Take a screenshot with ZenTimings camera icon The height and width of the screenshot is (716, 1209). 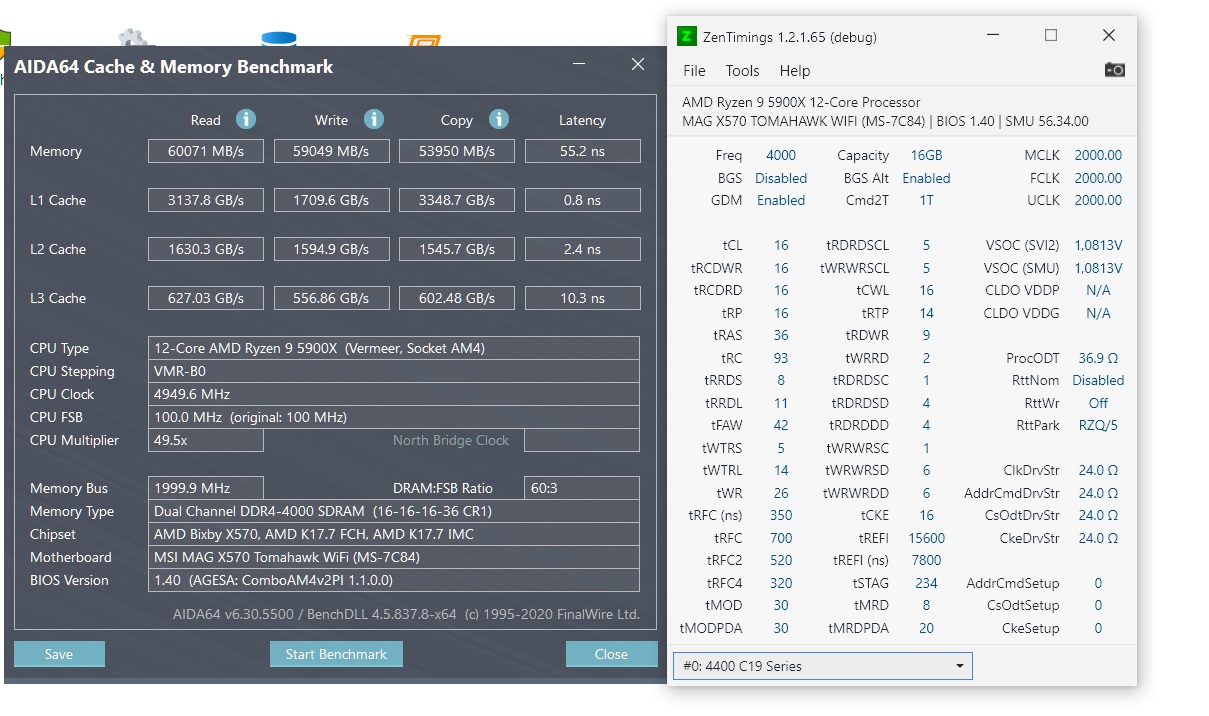pos(1114,70)
